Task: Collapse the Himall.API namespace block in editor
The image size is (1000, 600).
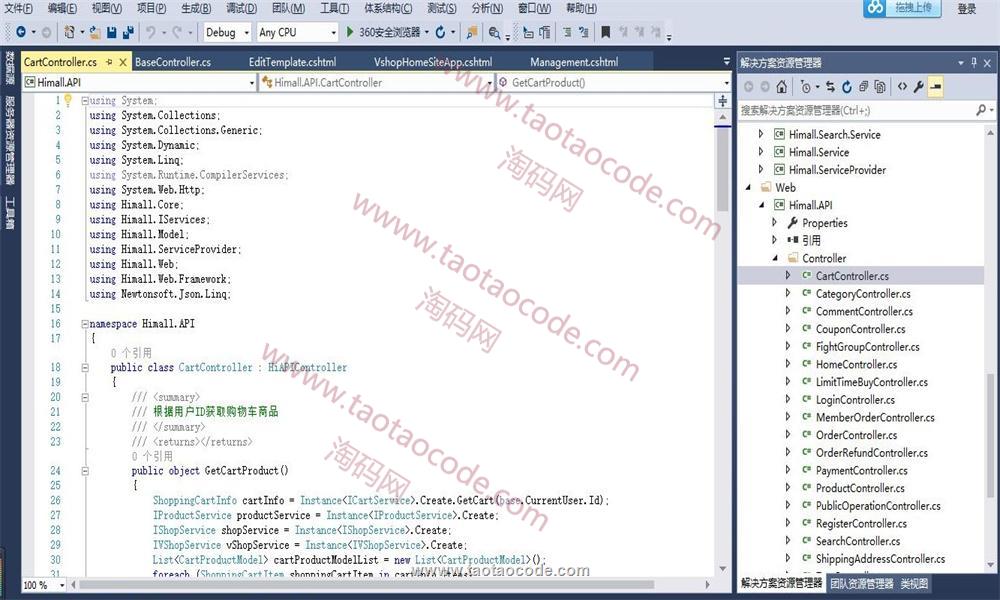Action: [x=84, y=325]
